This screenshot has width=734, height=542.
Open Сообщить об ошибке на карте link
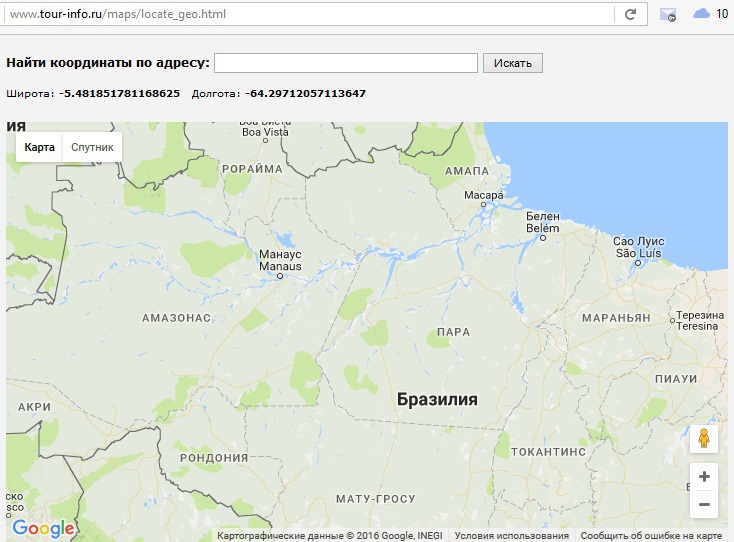click(651, 535)
